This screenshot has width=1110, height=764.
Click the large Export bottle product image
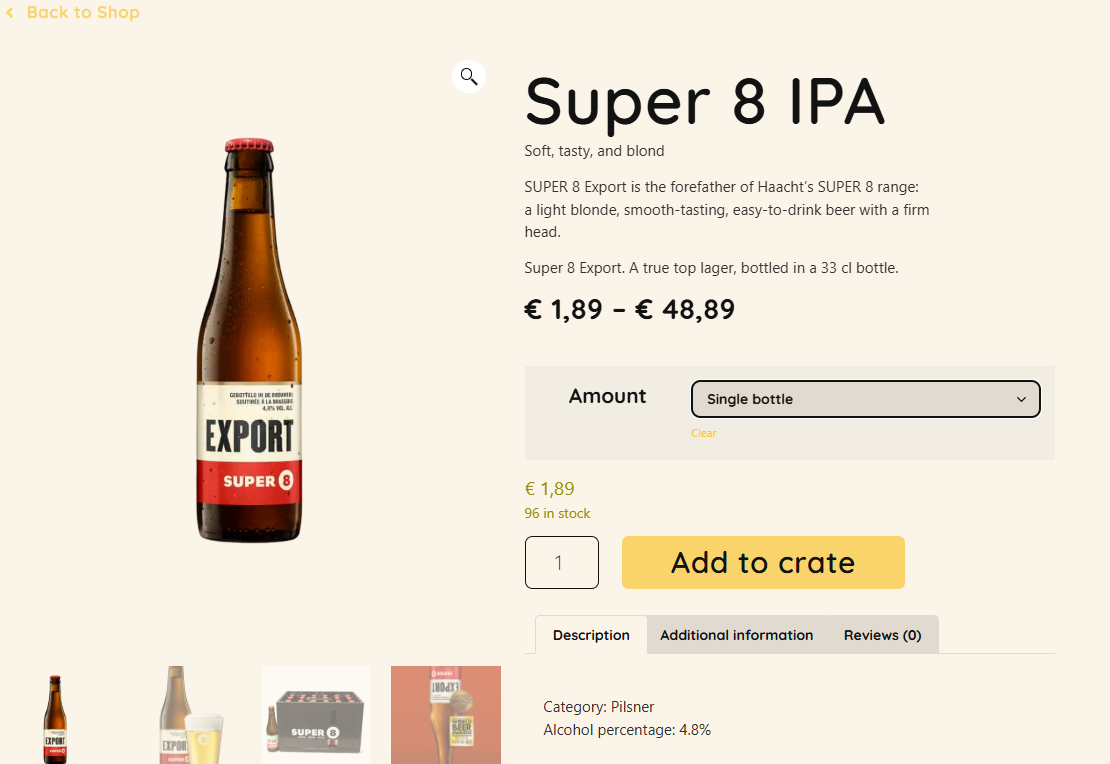[x=249, y=342]
